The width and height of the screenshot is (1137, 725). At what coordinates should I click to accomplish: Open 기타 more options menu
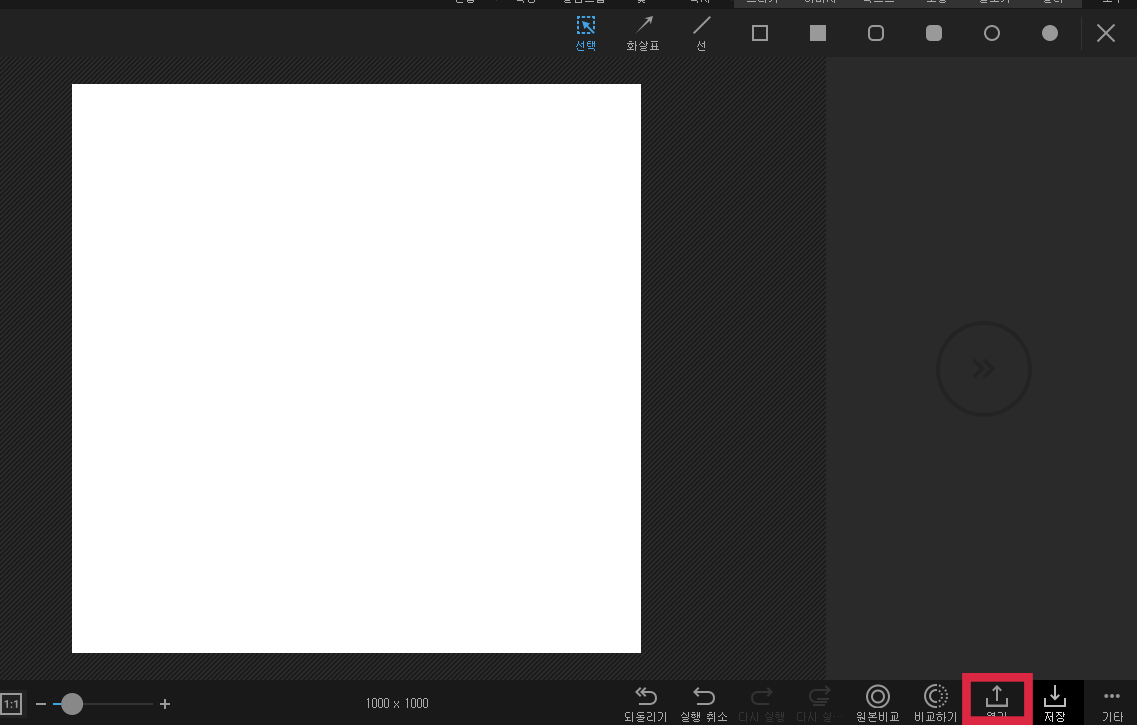[x=1112, y=704]
